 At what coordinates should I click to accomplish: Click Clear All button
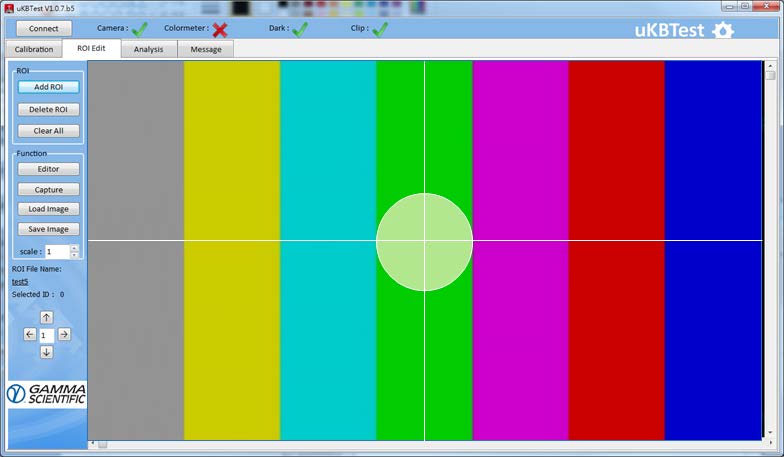pos(48,131)
